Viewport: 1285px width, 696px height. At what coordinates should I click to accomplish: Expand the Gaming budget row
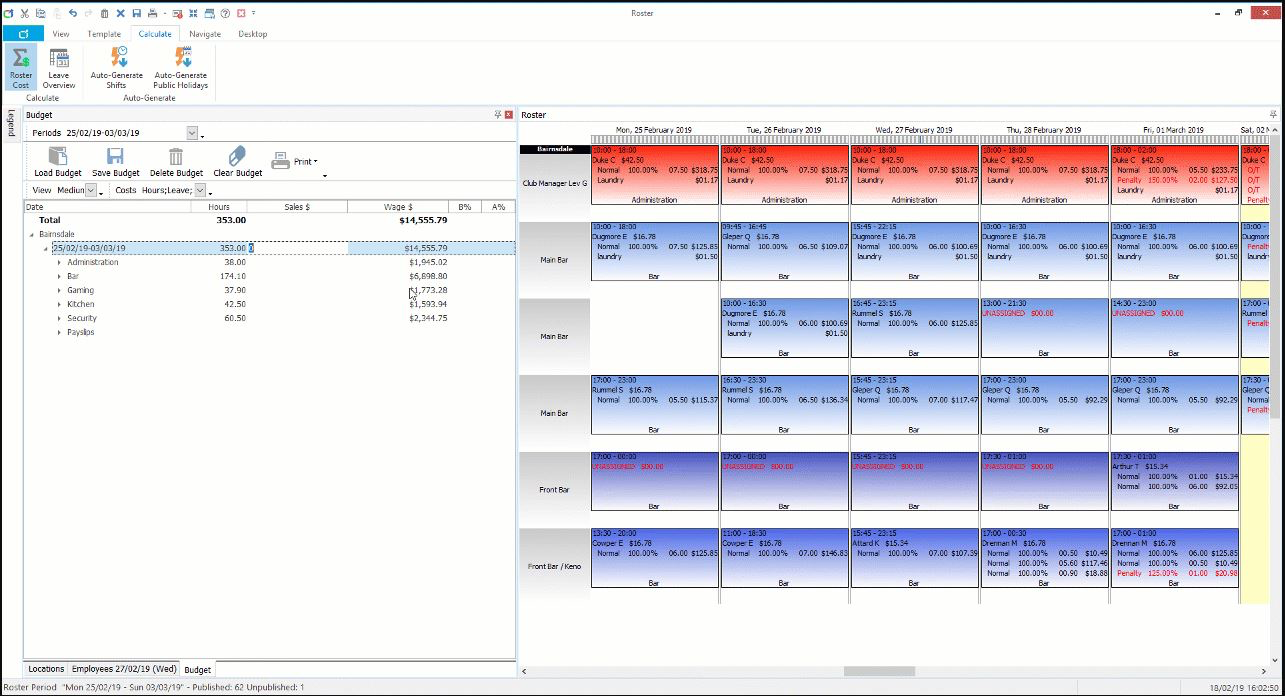(x=60, y=290)
